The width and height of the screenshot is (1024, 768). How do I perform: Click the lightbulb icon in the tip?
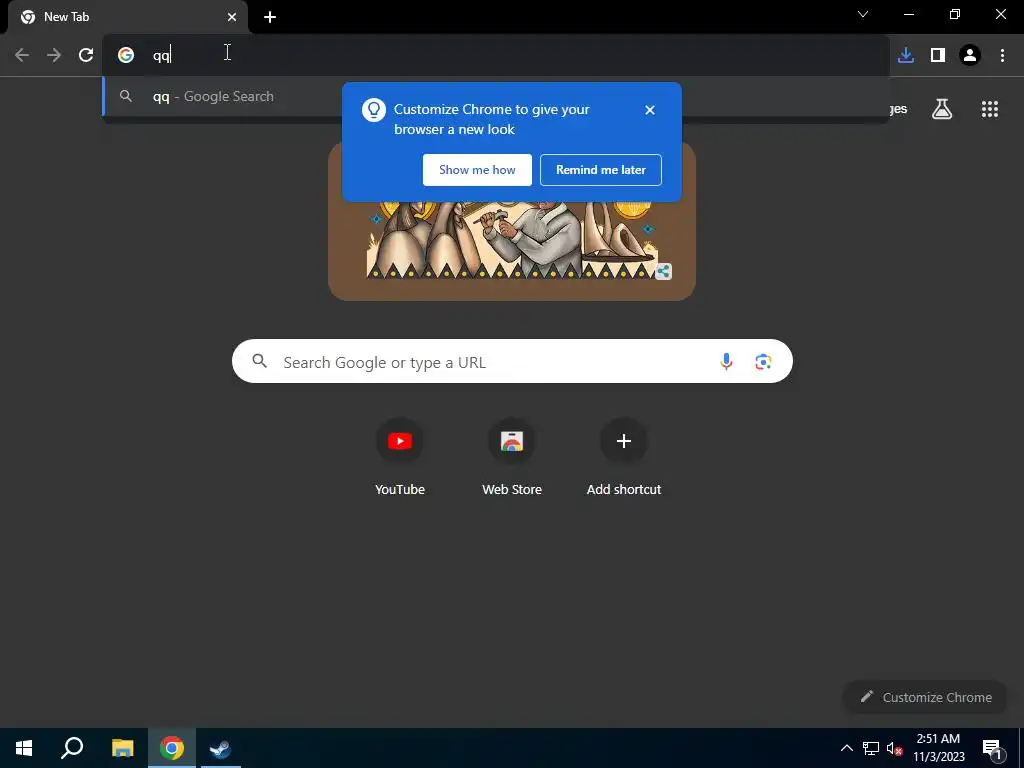(x=374, y=110)
